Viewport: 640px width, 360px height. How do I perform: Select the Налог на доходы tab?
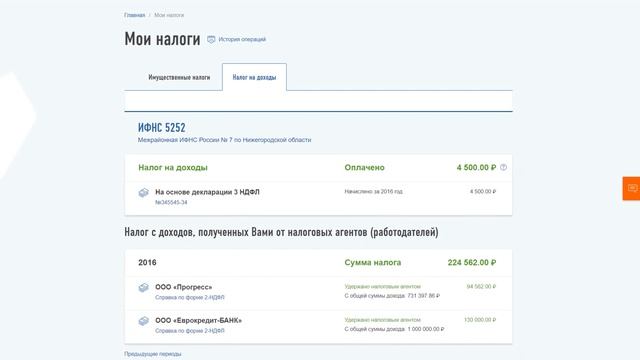click(254, 77)
